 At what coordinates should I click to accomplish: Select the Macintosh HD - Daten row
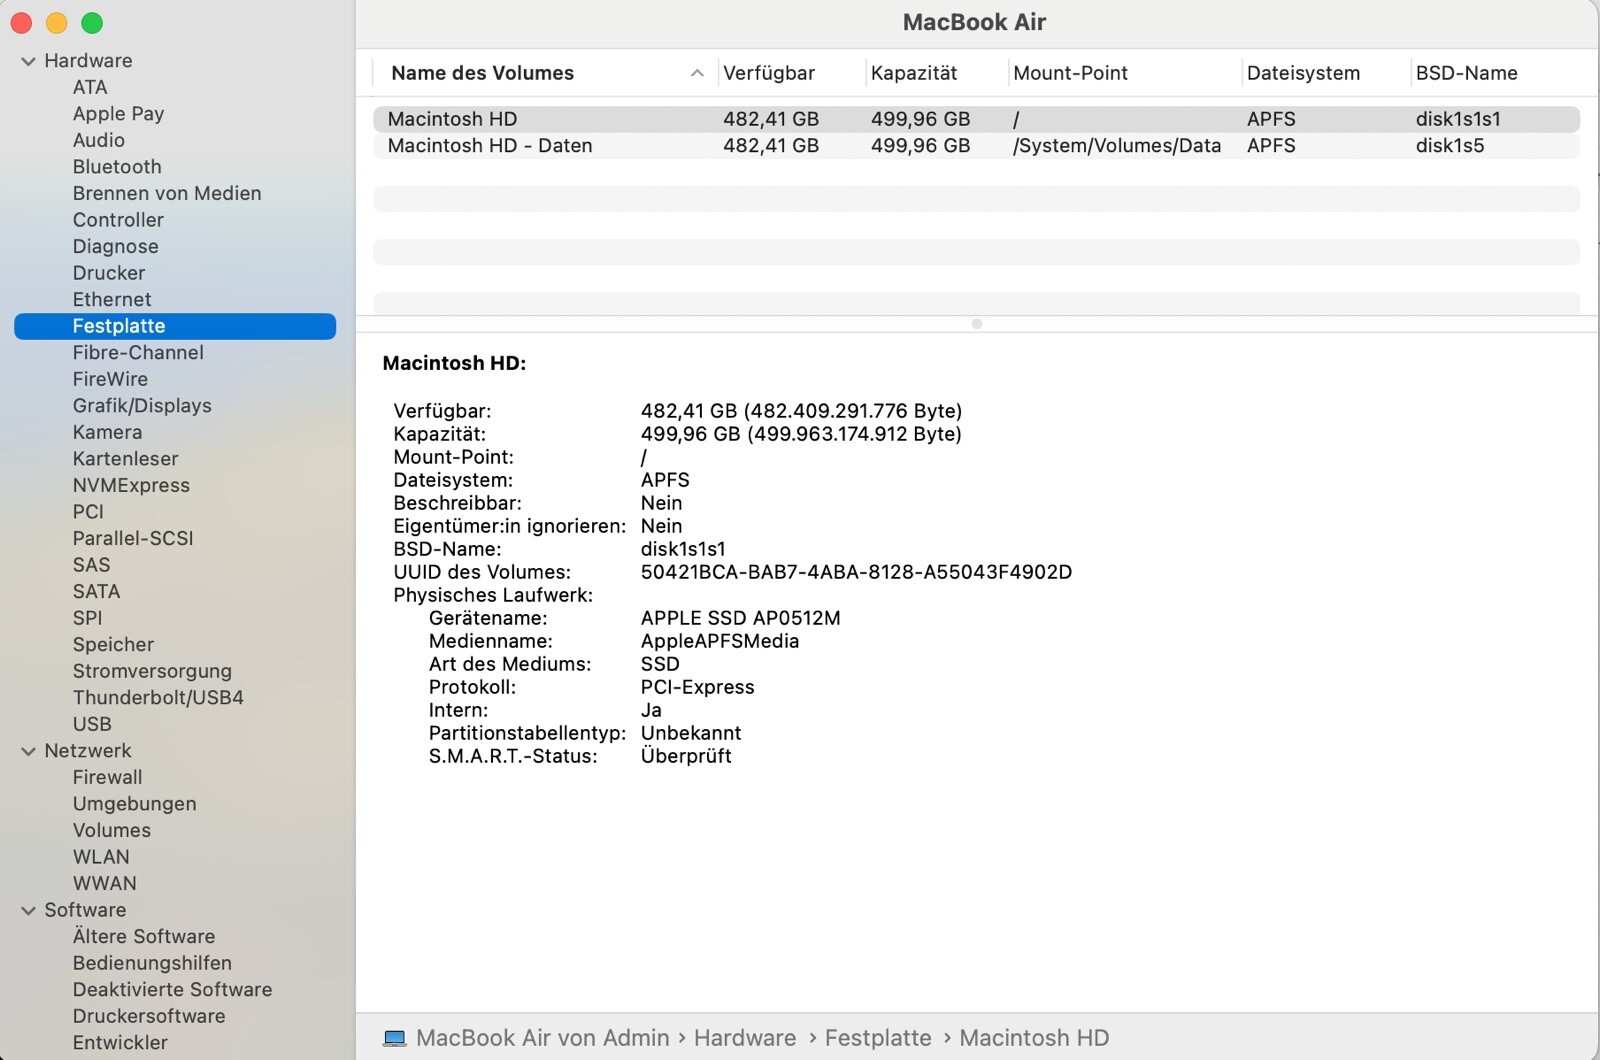[976, 146]
